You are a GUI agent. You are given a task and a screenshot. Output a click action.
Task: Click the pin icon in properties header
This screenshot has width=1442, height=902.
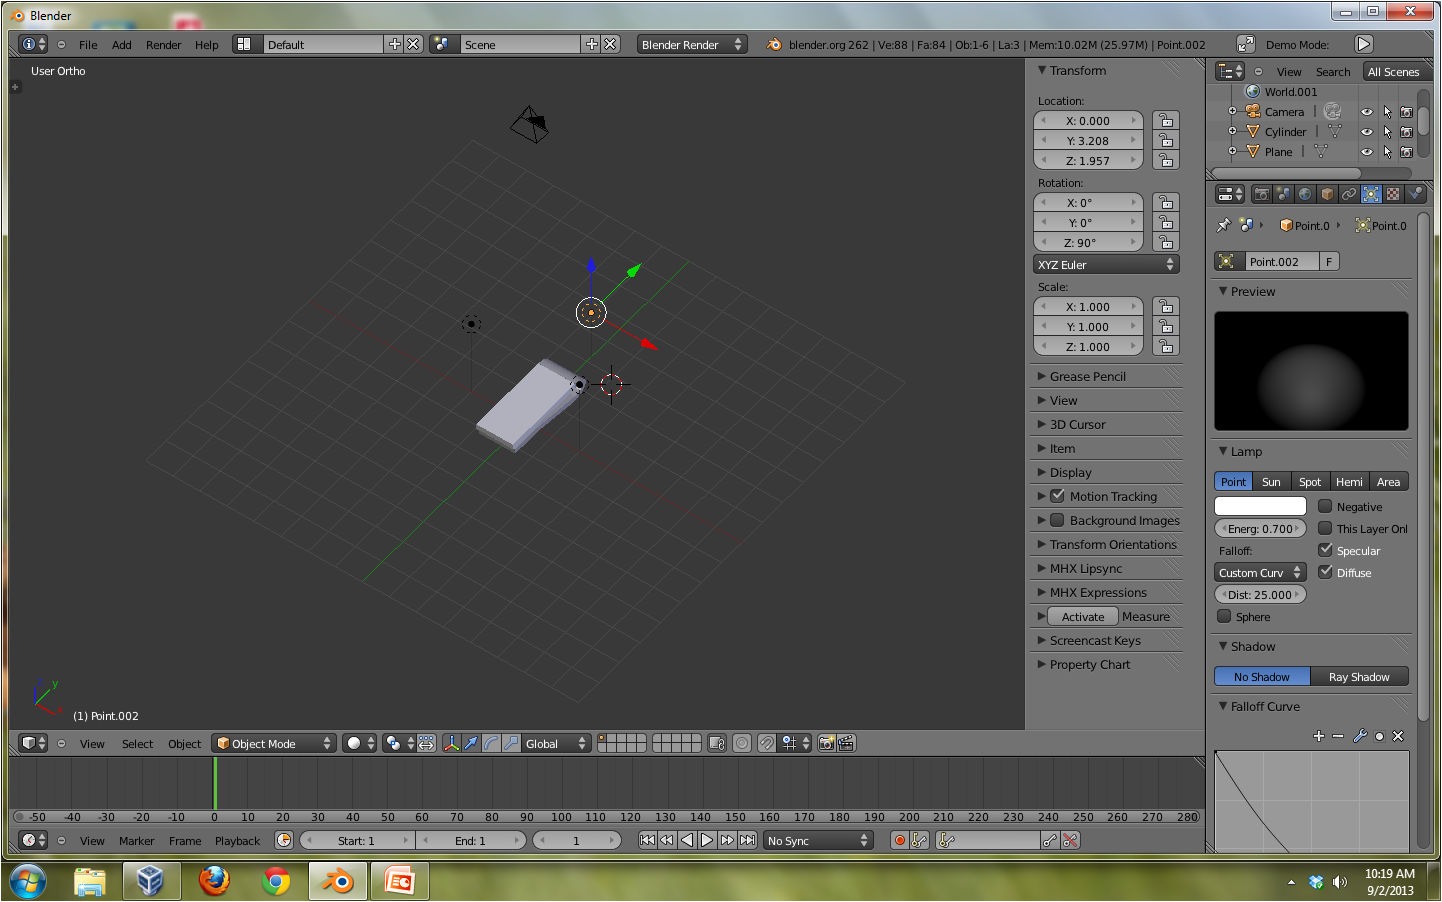coord(1223,226)
